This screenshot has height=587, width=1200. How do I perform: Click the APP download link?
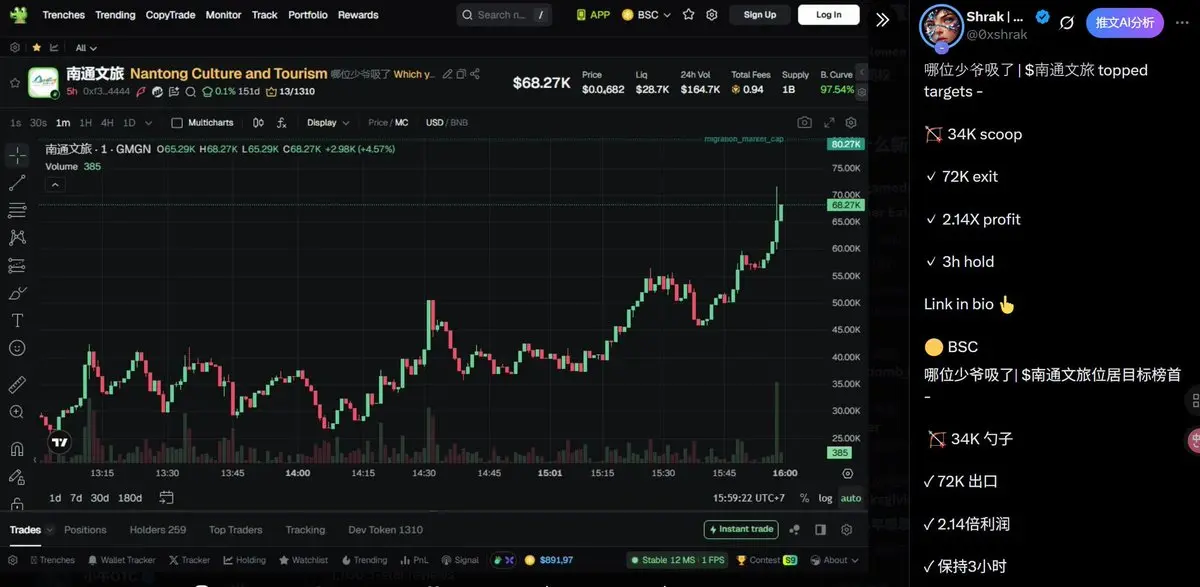pyautogui.click(x=593, y=15)
